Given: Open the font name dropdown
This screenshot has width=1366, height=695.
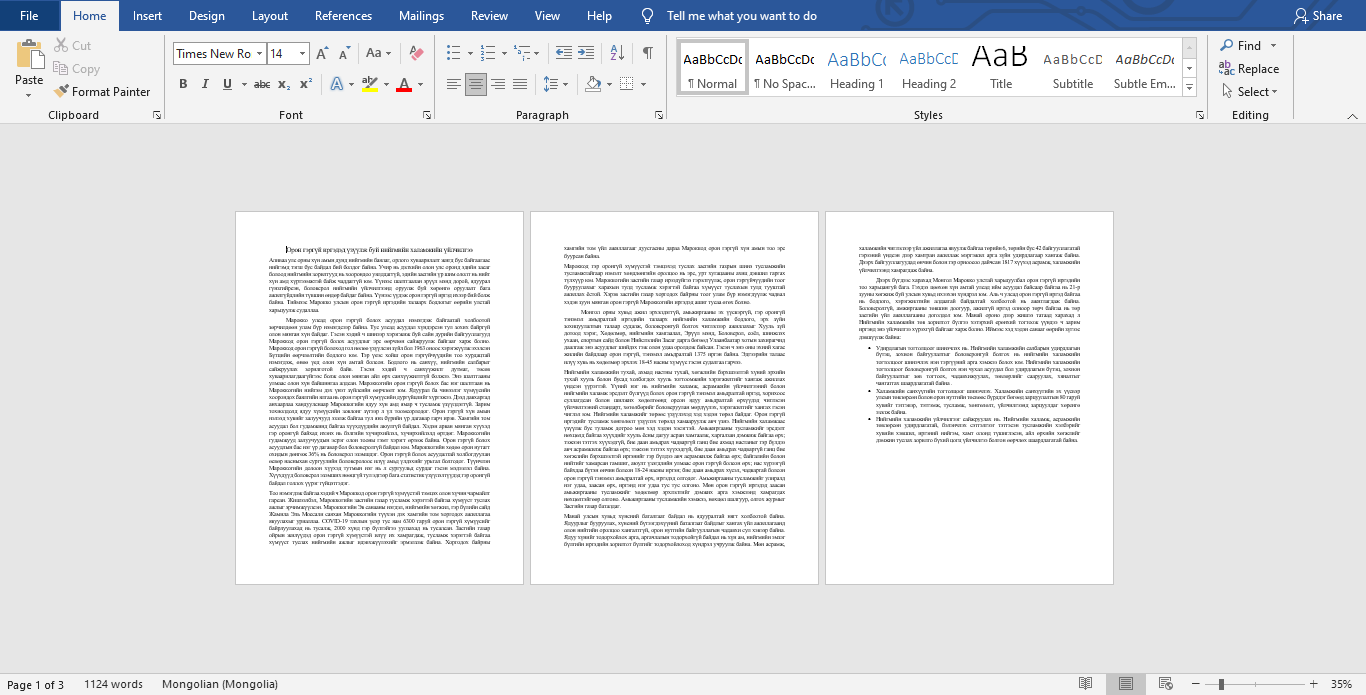Looking at the screenshot, I should click(x=259, y=54).
